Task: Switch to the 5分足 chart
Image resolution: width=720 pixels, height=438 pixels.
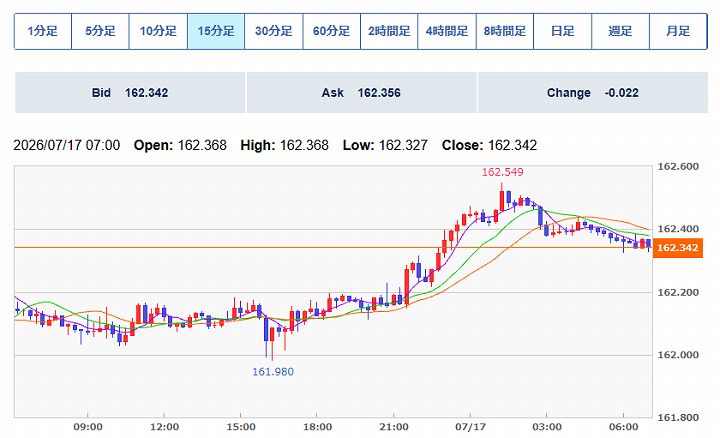Action: (x=101, y=31)
